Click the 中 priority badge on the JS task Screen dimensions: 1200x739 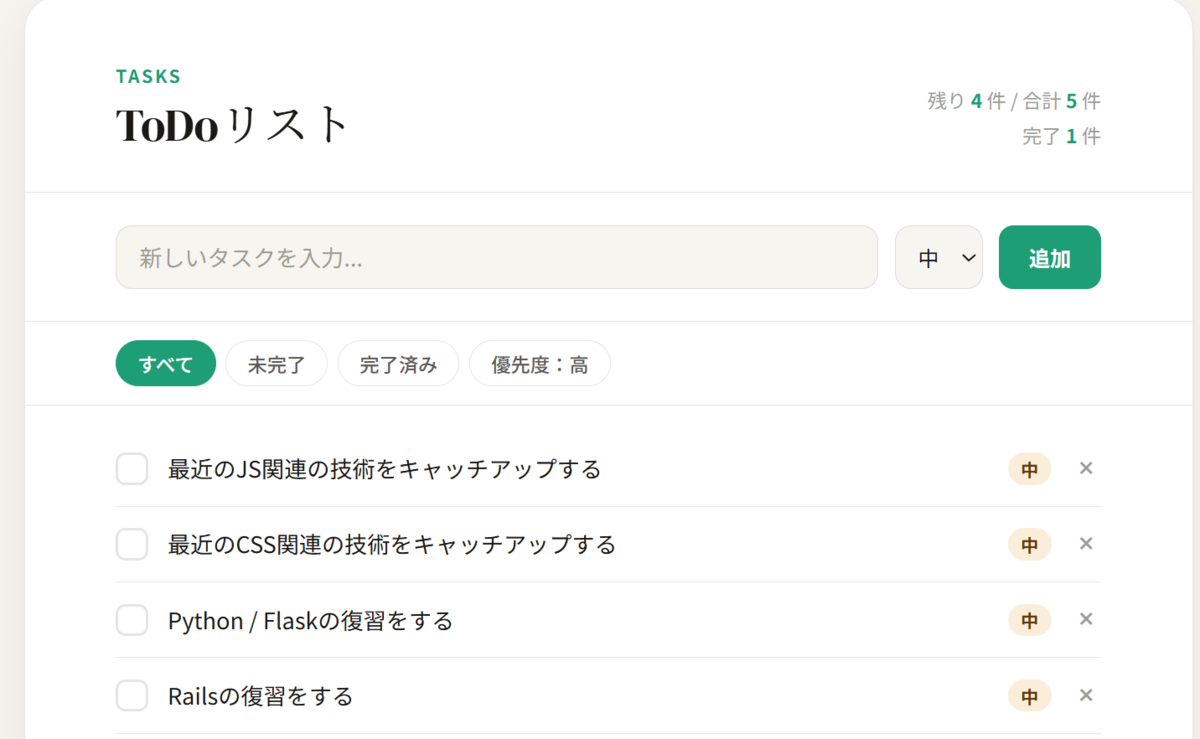click(1029, 469)
